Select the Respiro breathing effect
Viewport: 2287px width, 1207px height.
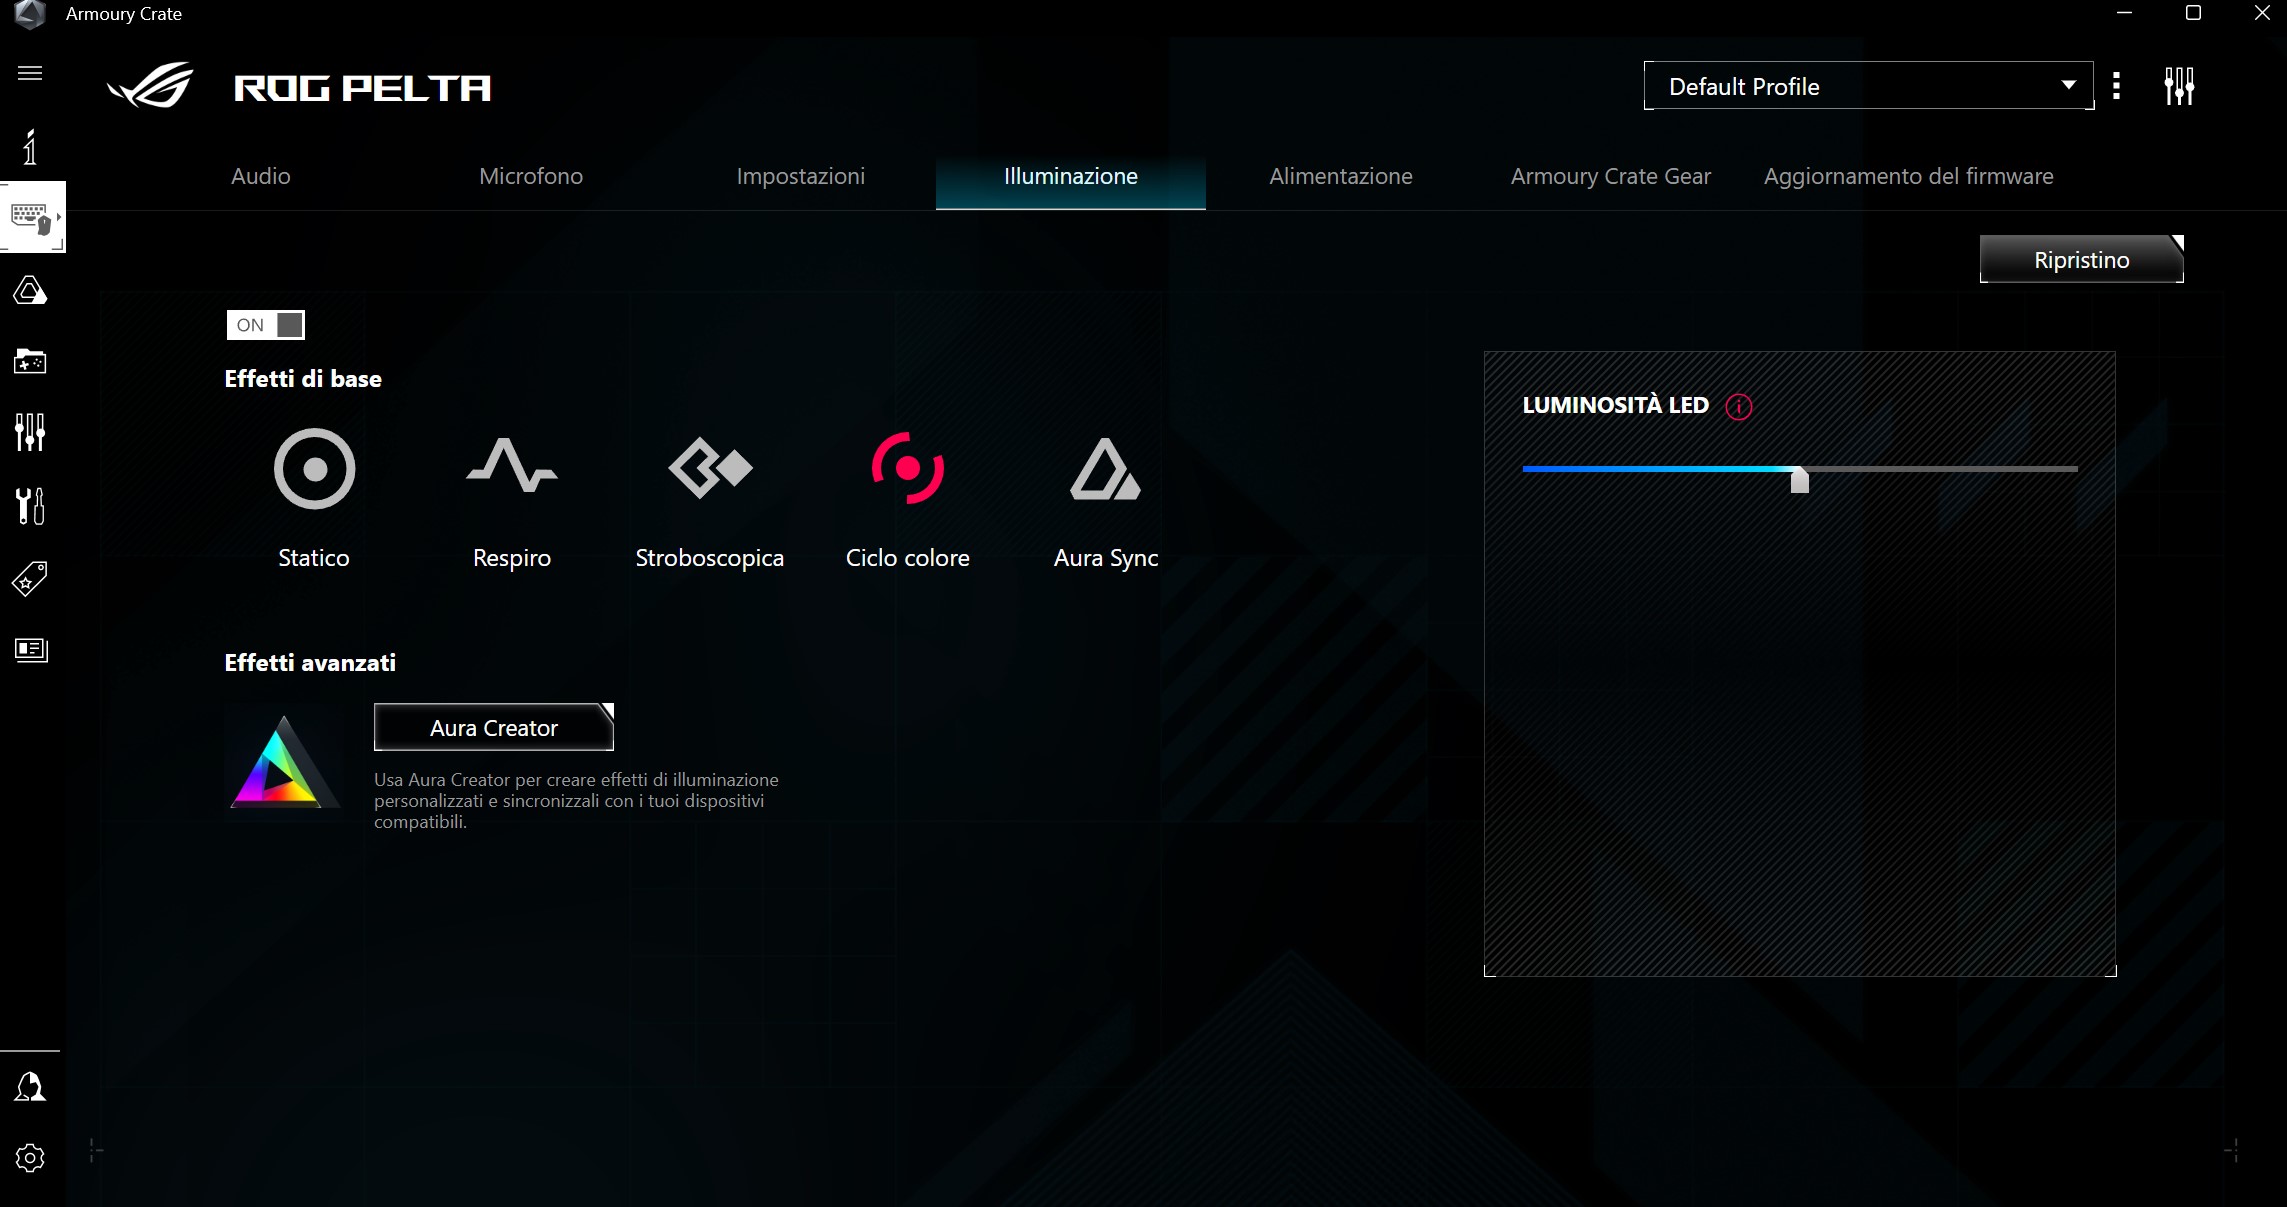point(512,499)
